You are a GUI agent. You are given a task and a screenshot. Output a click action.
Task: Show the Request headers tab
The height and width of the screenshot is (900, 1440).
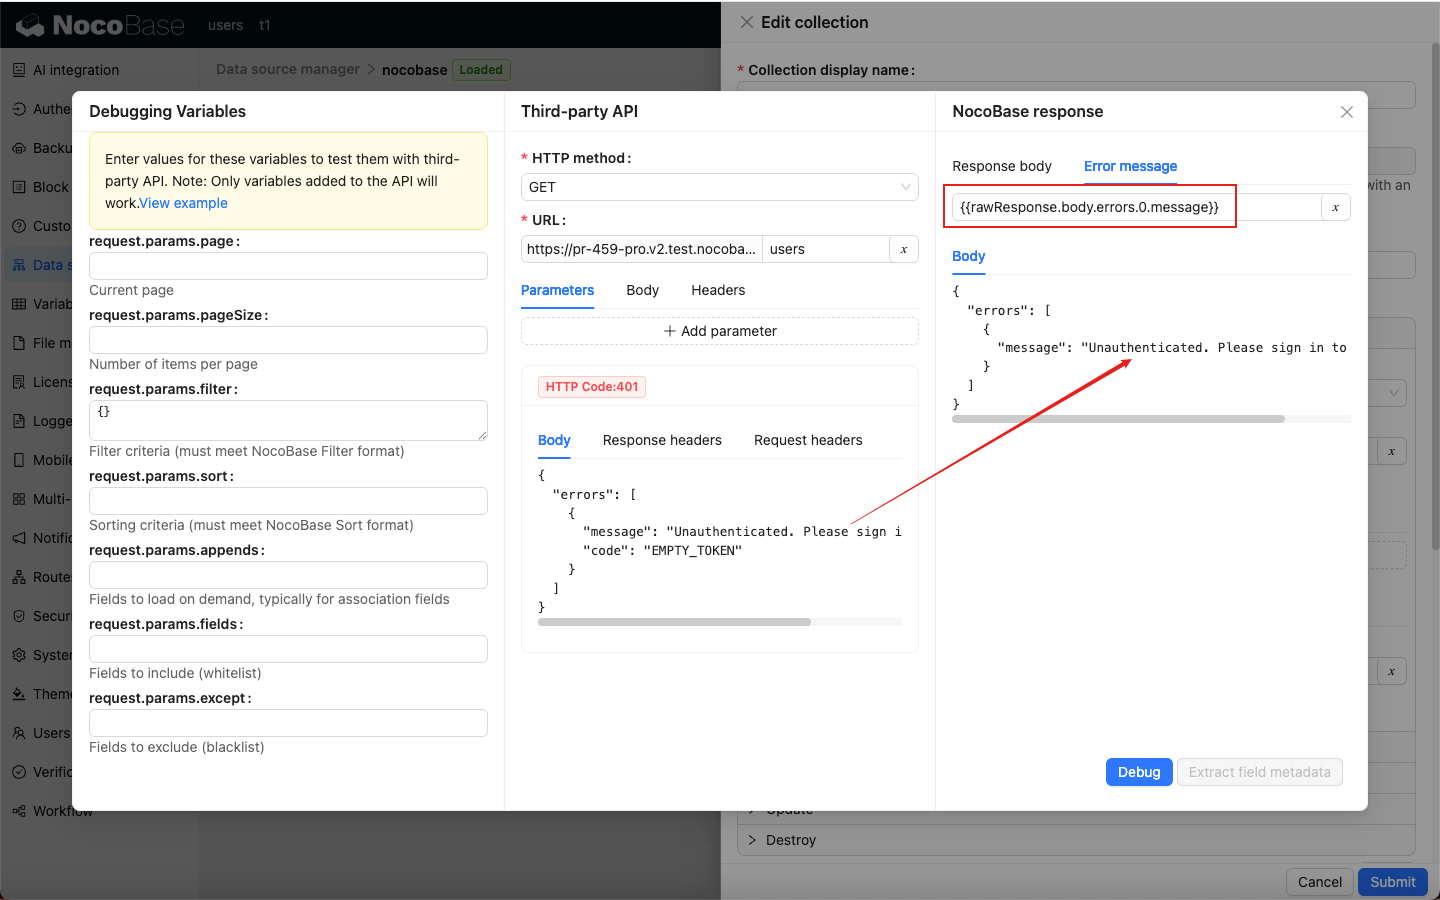(807, 440)
